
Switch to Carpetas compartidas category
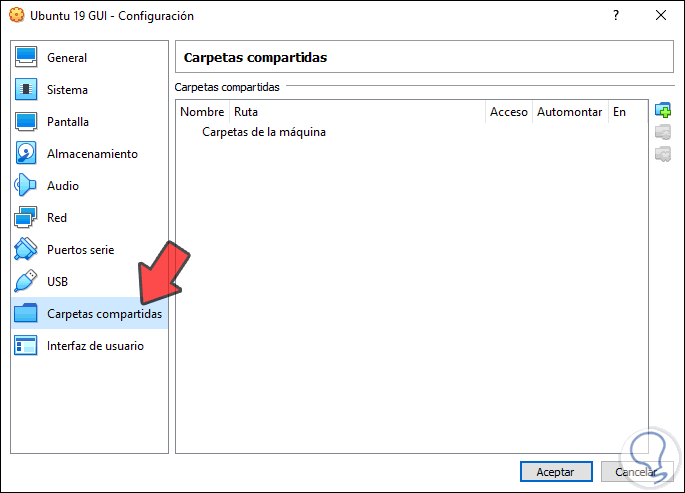[104, 314]
